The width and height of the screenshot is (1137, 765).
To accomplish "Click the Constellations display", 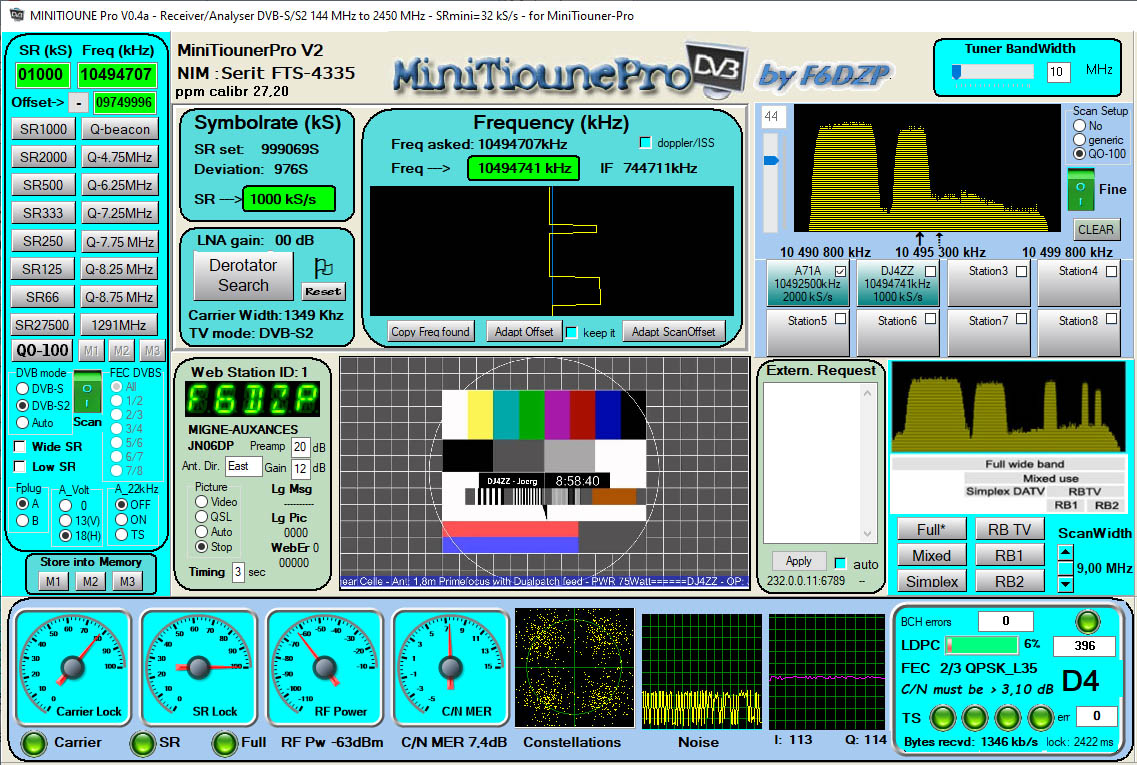I will tap(574, 668).
